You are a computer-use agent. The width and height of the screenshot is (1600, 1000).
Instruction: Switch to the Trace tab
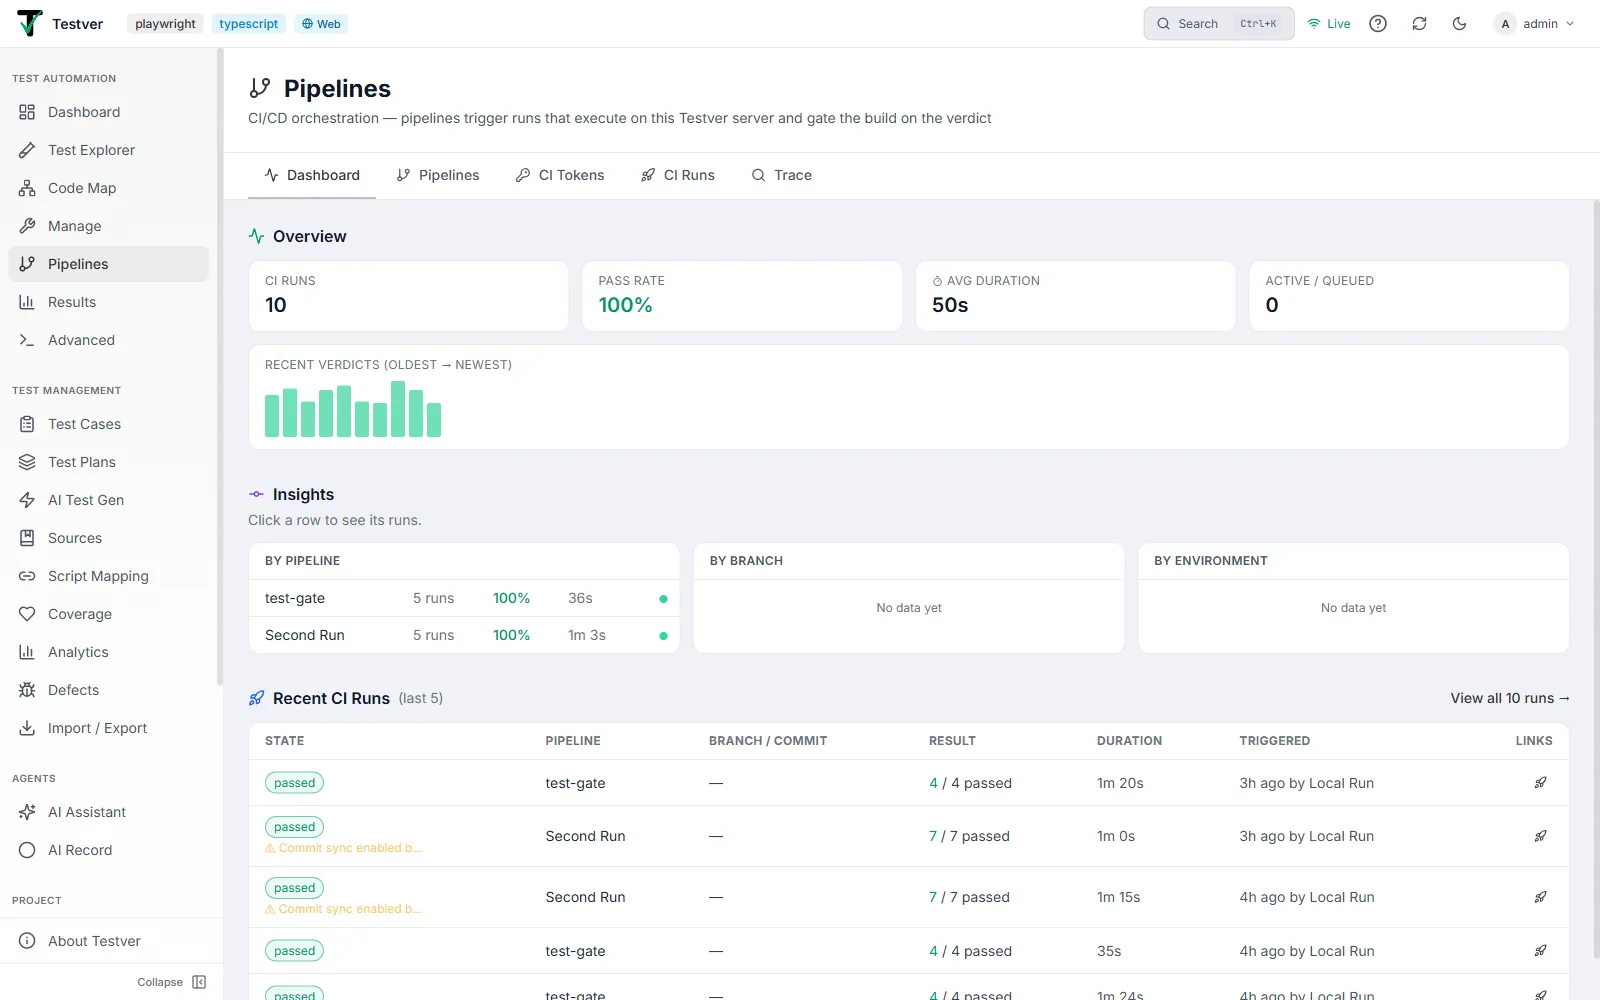(782, 175)
